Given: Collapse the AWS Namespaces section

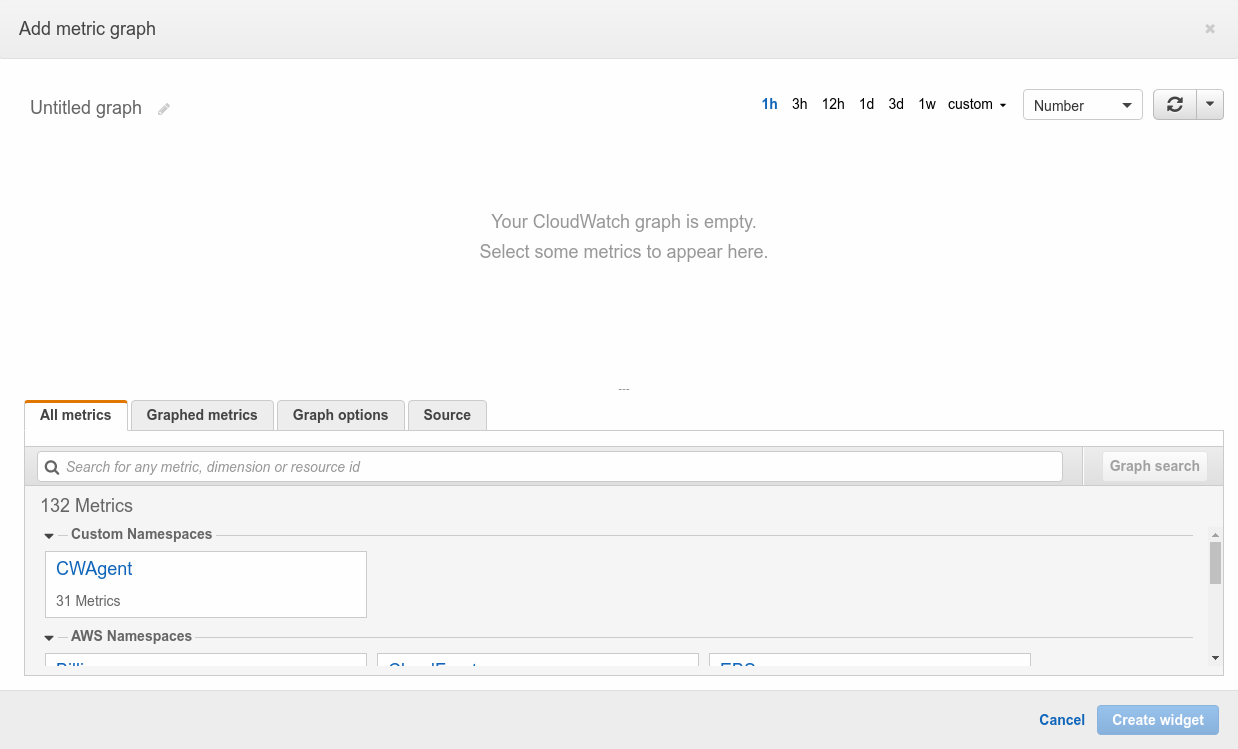Looking at the screenshot, I should click(49, 638).
